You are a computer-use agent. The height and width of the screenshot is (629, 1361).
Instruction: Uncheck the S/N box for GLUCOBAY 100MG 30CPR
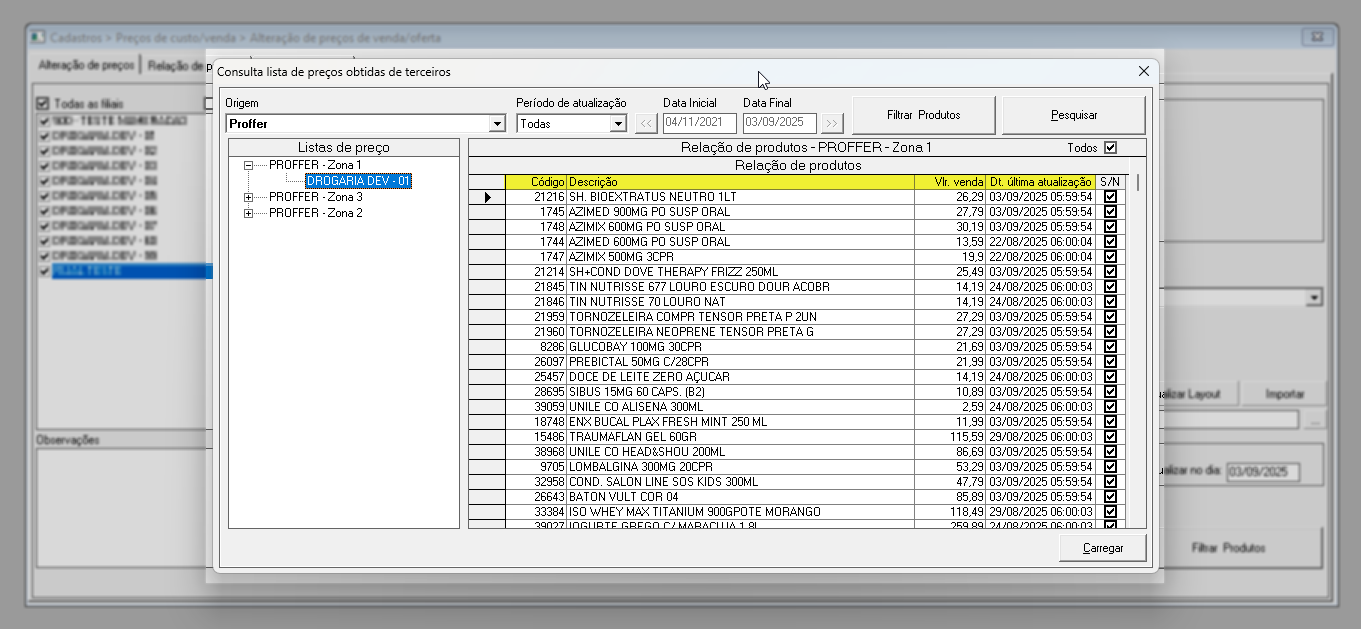tap(1110, 346)
